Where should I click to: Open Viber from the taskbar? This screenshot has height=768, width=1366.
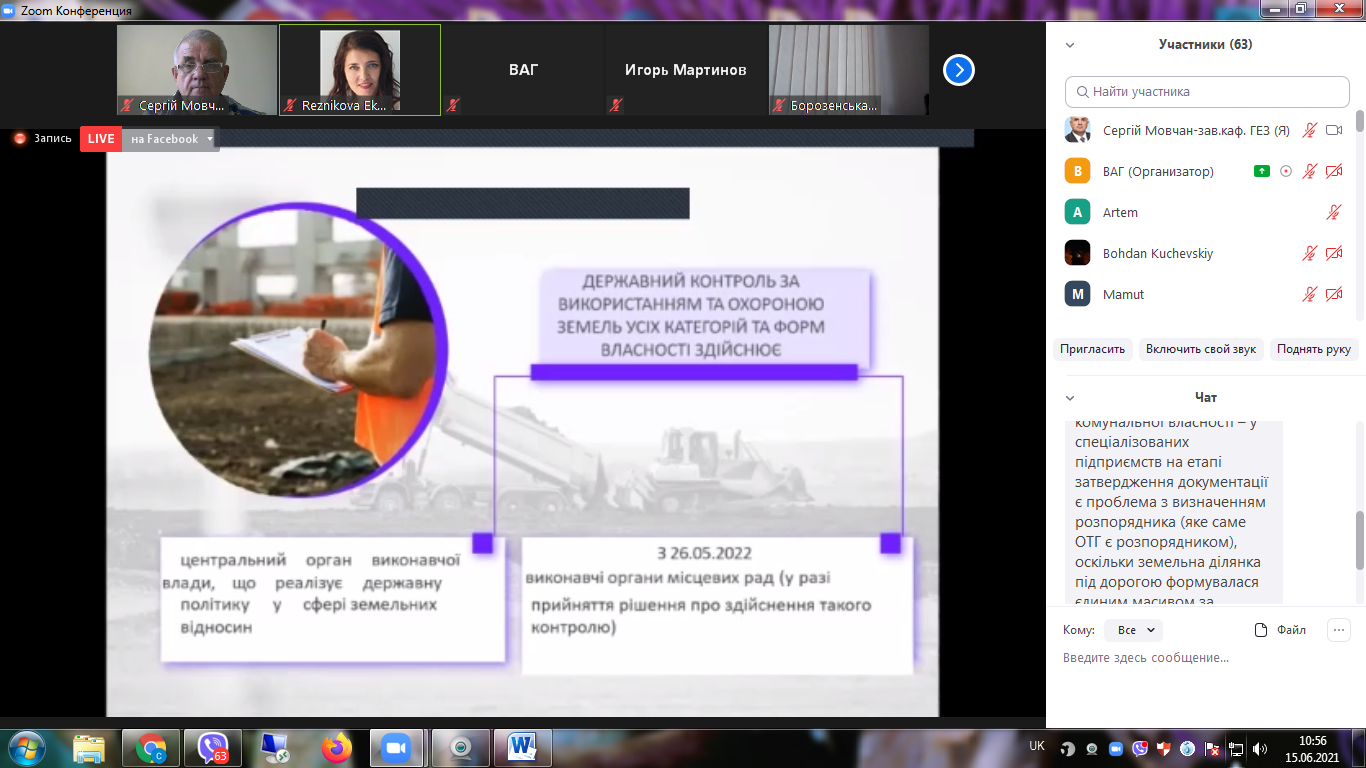pyautogui.click(x=213, y=748)
